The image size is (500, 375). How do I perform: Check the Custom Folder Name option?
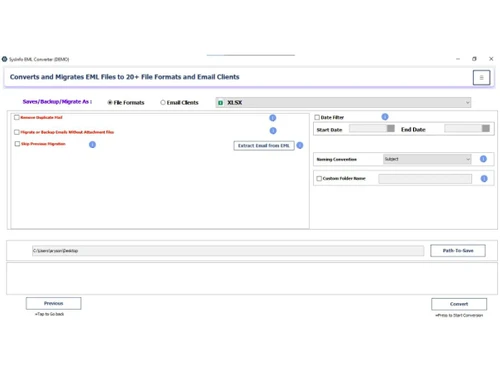(319, 178)
